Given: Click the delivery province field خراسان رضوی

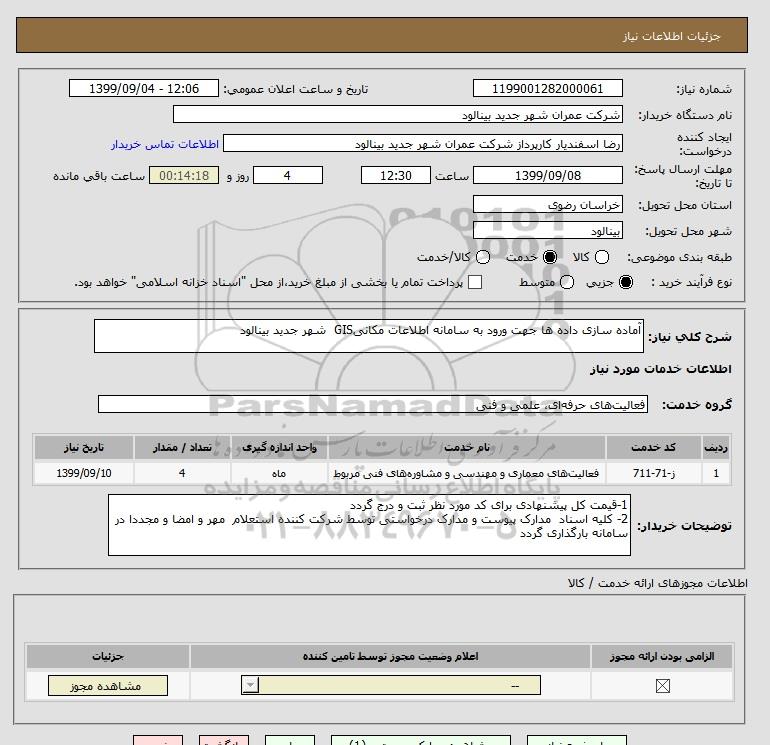Looking at the screenshot, I should click(x=548, y=204).
